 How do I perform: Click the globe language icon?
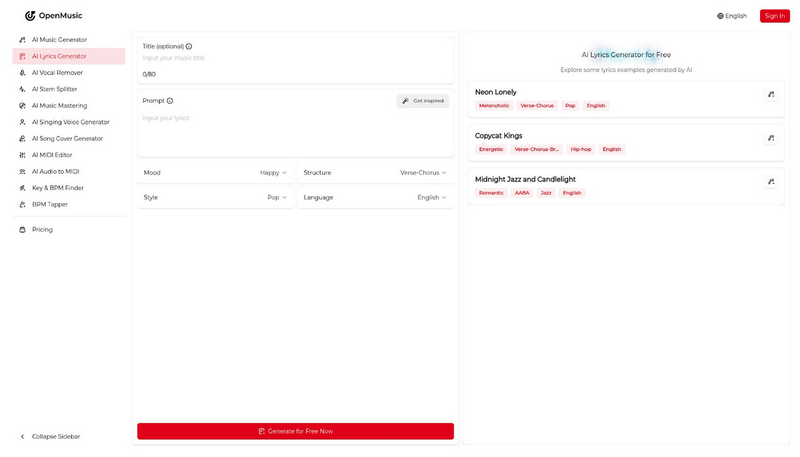[720, 16]
